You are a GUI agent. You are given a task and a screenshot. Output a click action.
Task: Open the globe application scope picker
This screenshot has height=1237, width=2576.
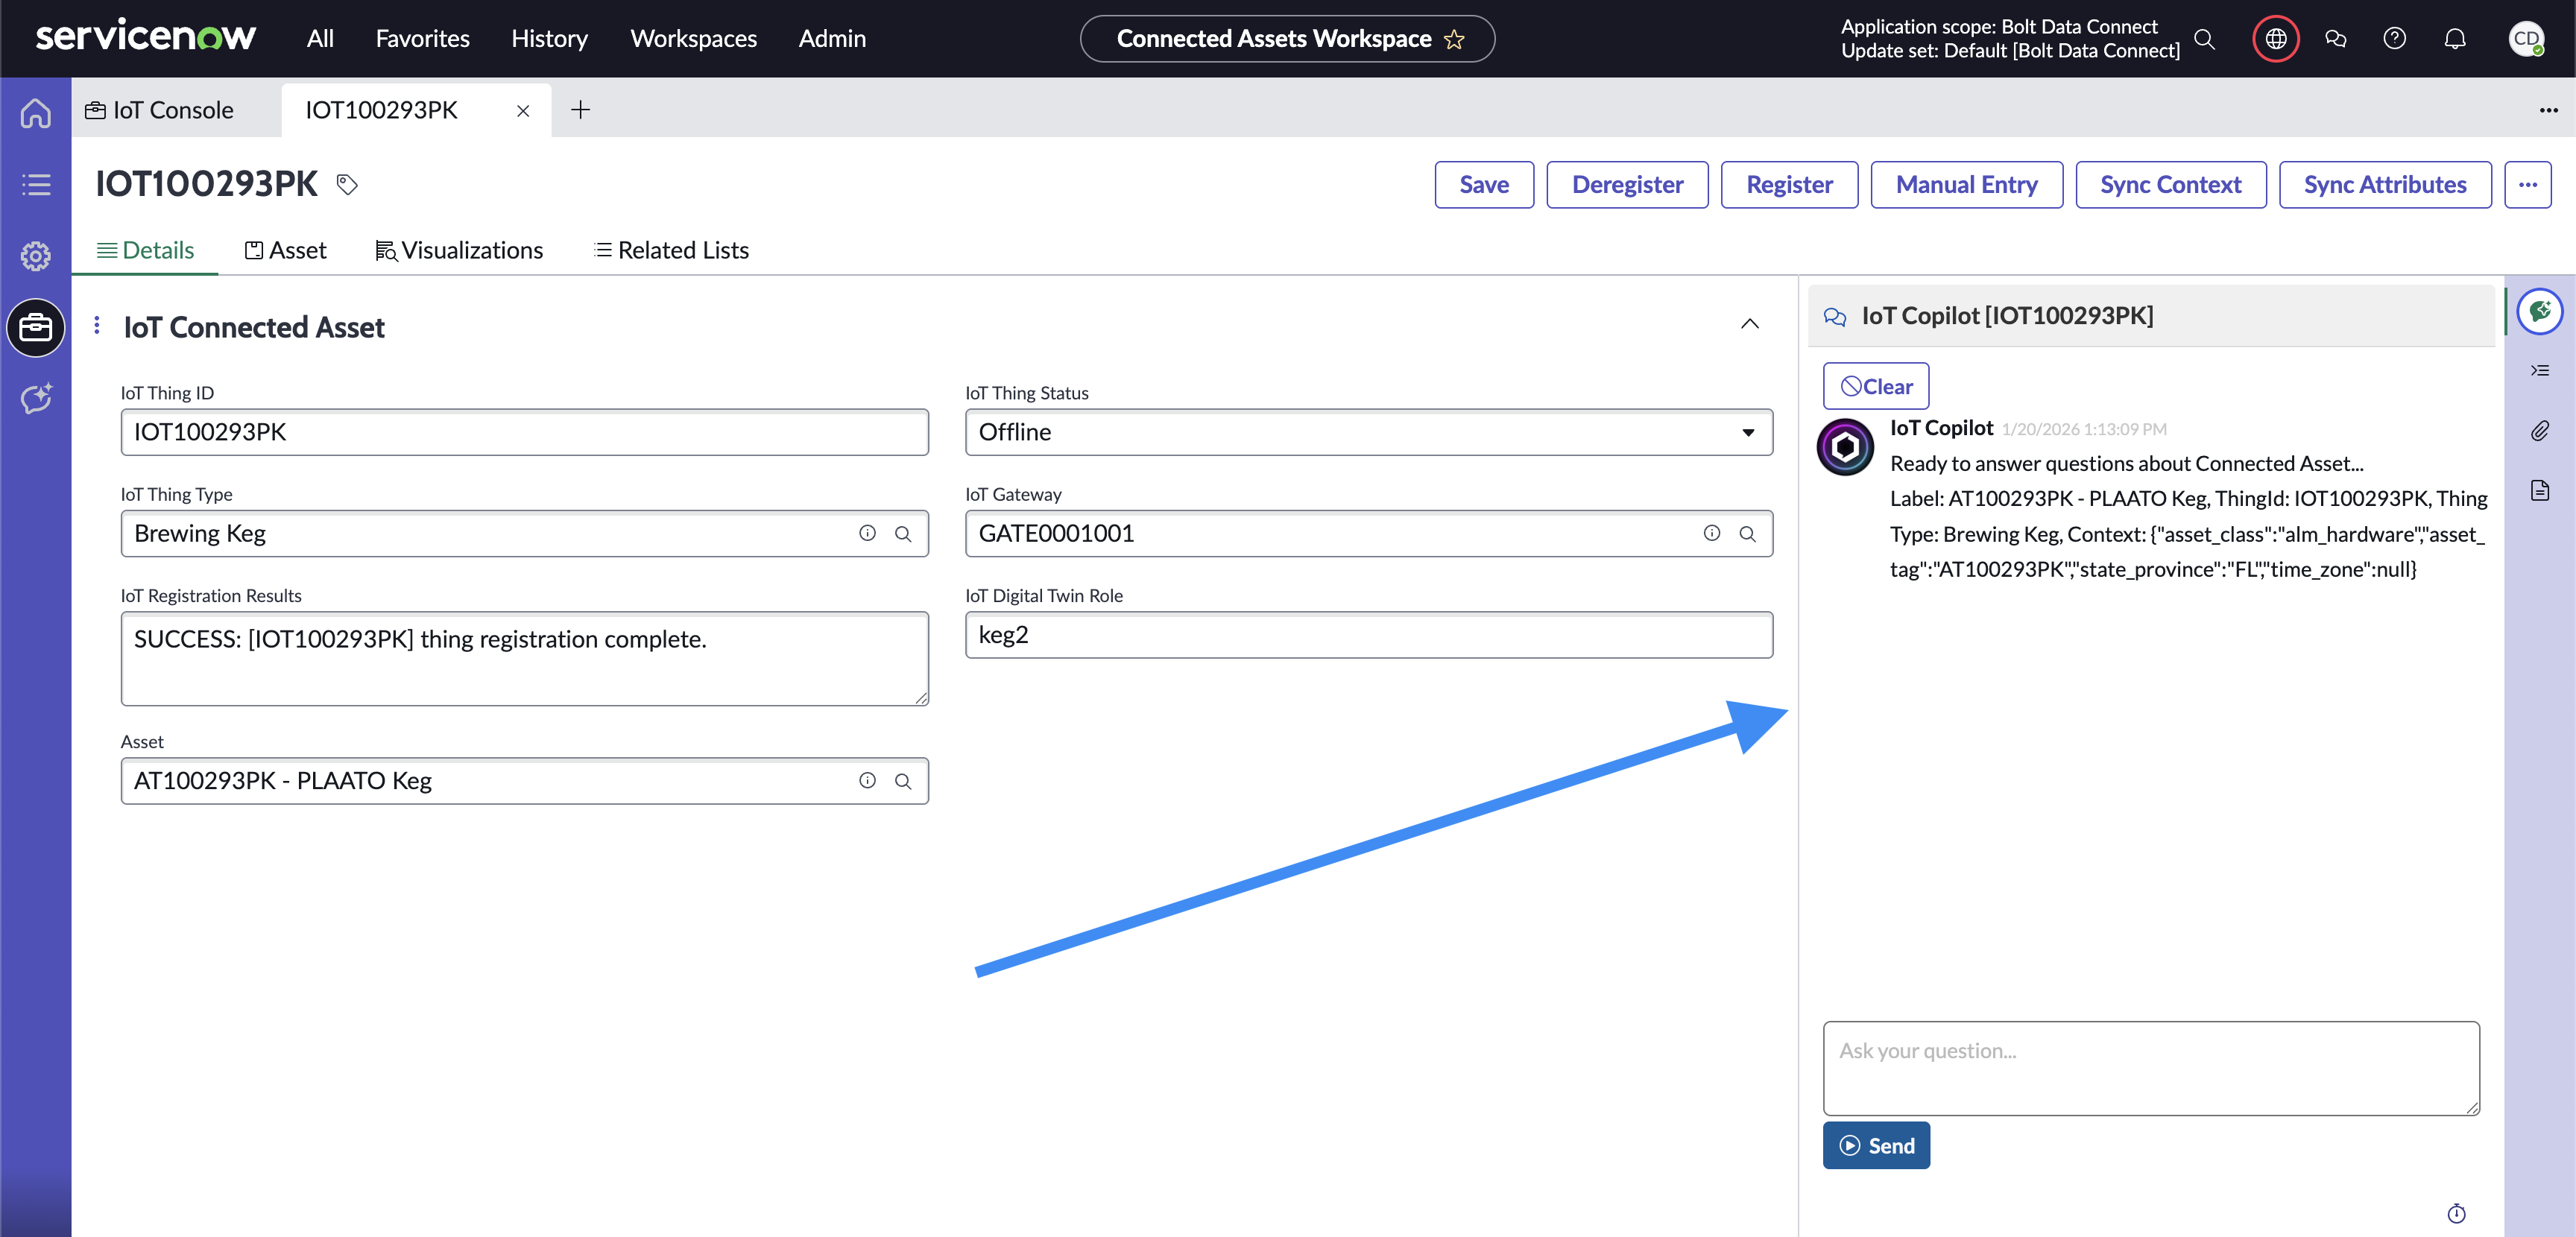click(2276, 39)
